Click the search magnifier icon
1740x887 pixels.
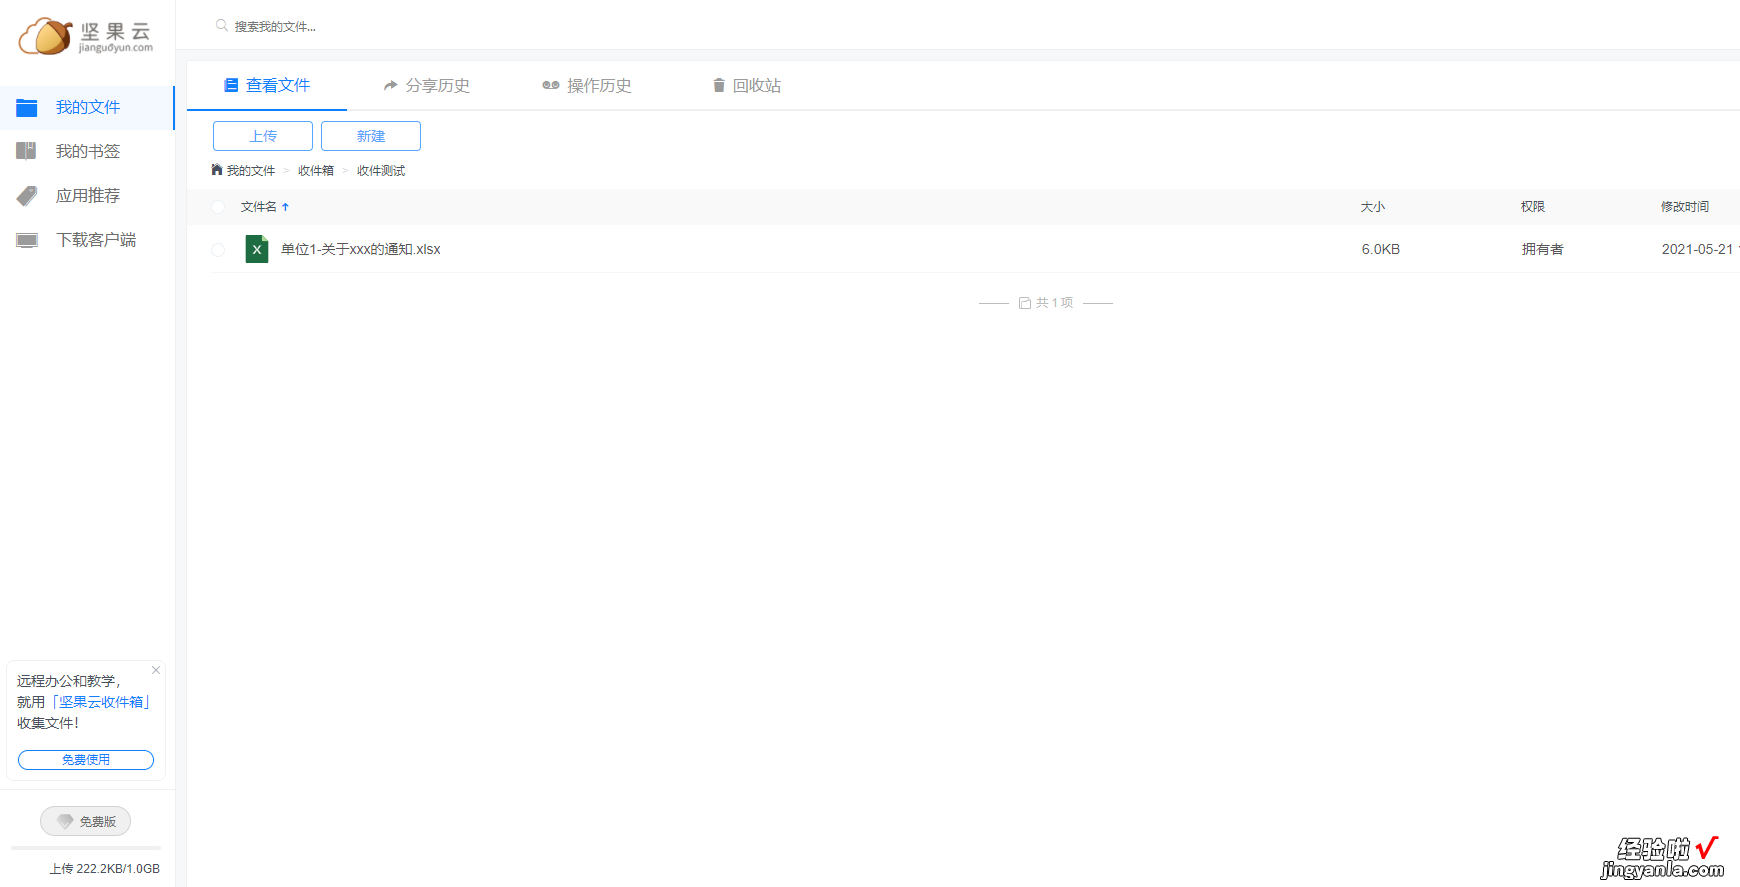click(222, 26)
